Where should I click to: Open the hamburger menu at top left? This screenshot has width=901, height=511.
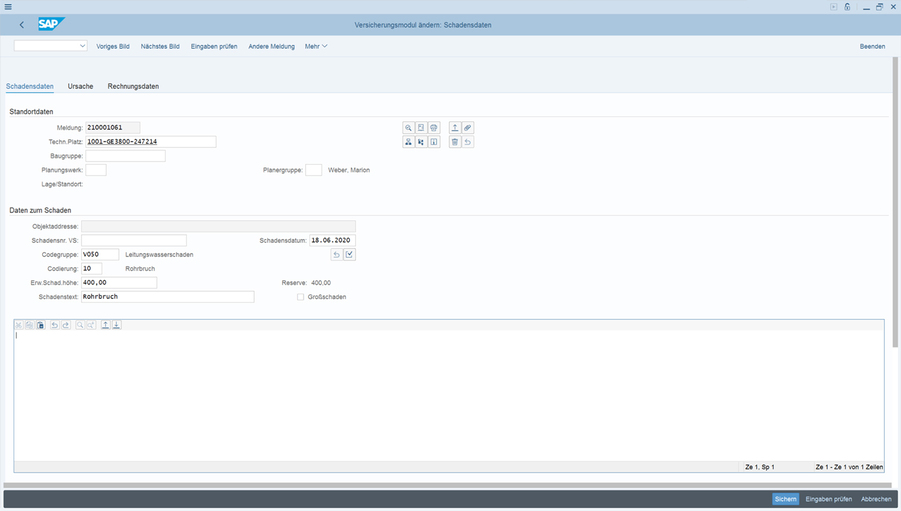9,6
